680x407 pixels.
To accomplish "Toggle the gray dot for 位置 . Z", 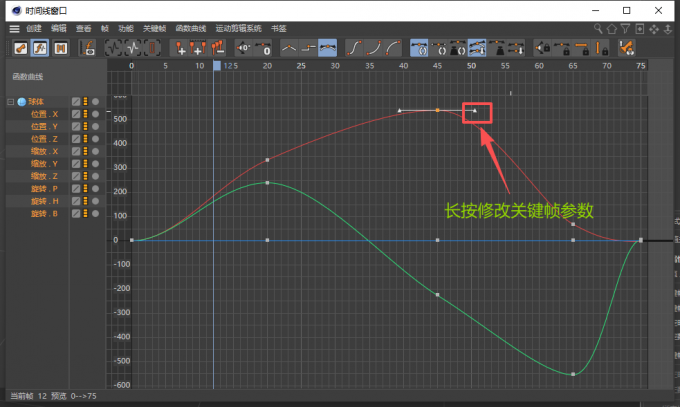I will (95, 139).
